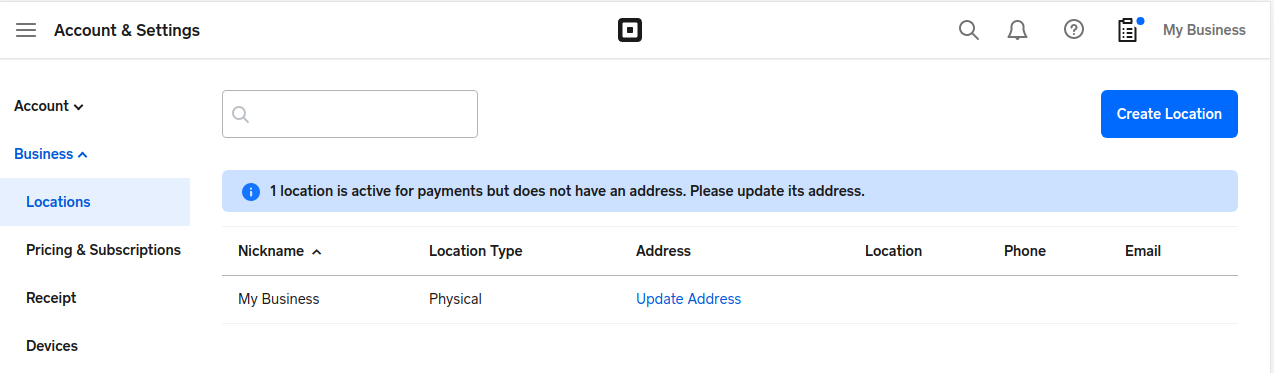
Task: Click the info icon in the blue banner
Action: coord(251,191)
